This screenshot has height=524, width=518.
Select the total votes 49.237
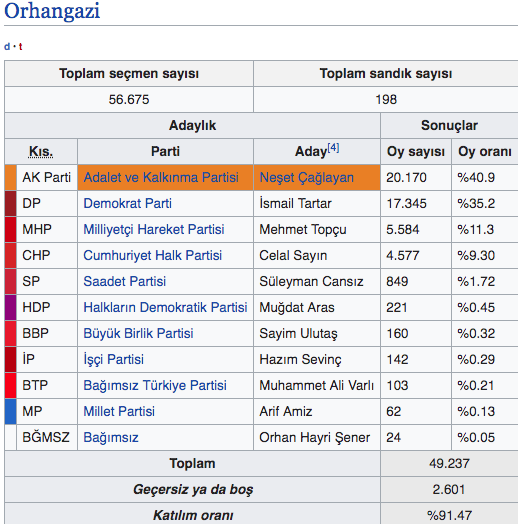coord(449,464)
